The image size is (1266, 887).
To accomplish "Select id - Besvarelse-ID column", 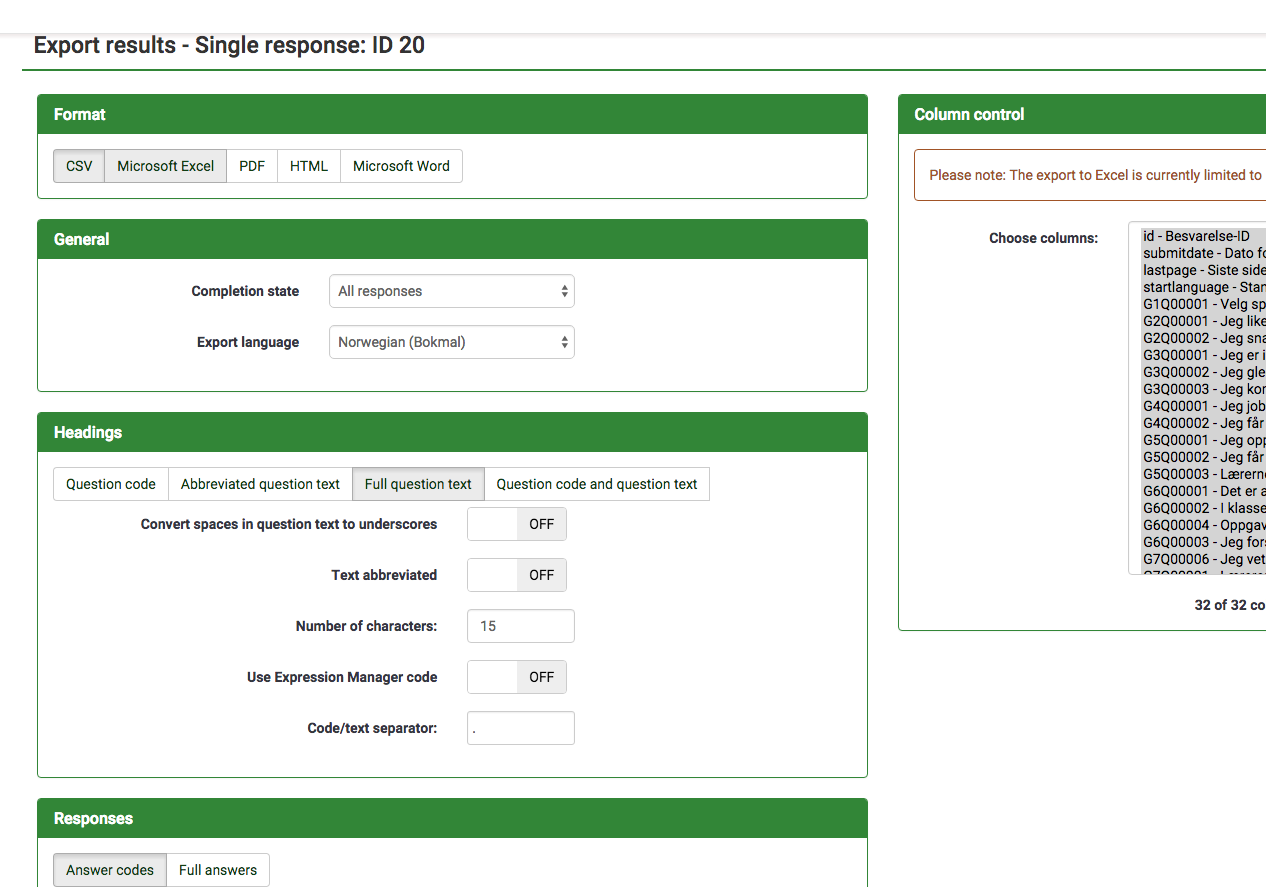I will click(1196, 236).
